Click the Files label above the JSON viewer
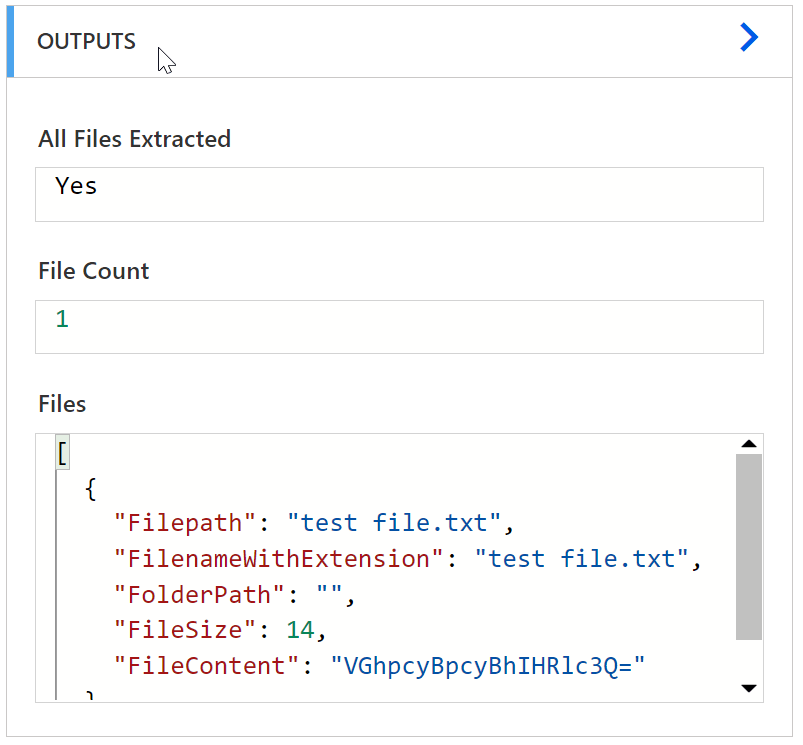Viewport: 803px width, 745px height. 62,404
